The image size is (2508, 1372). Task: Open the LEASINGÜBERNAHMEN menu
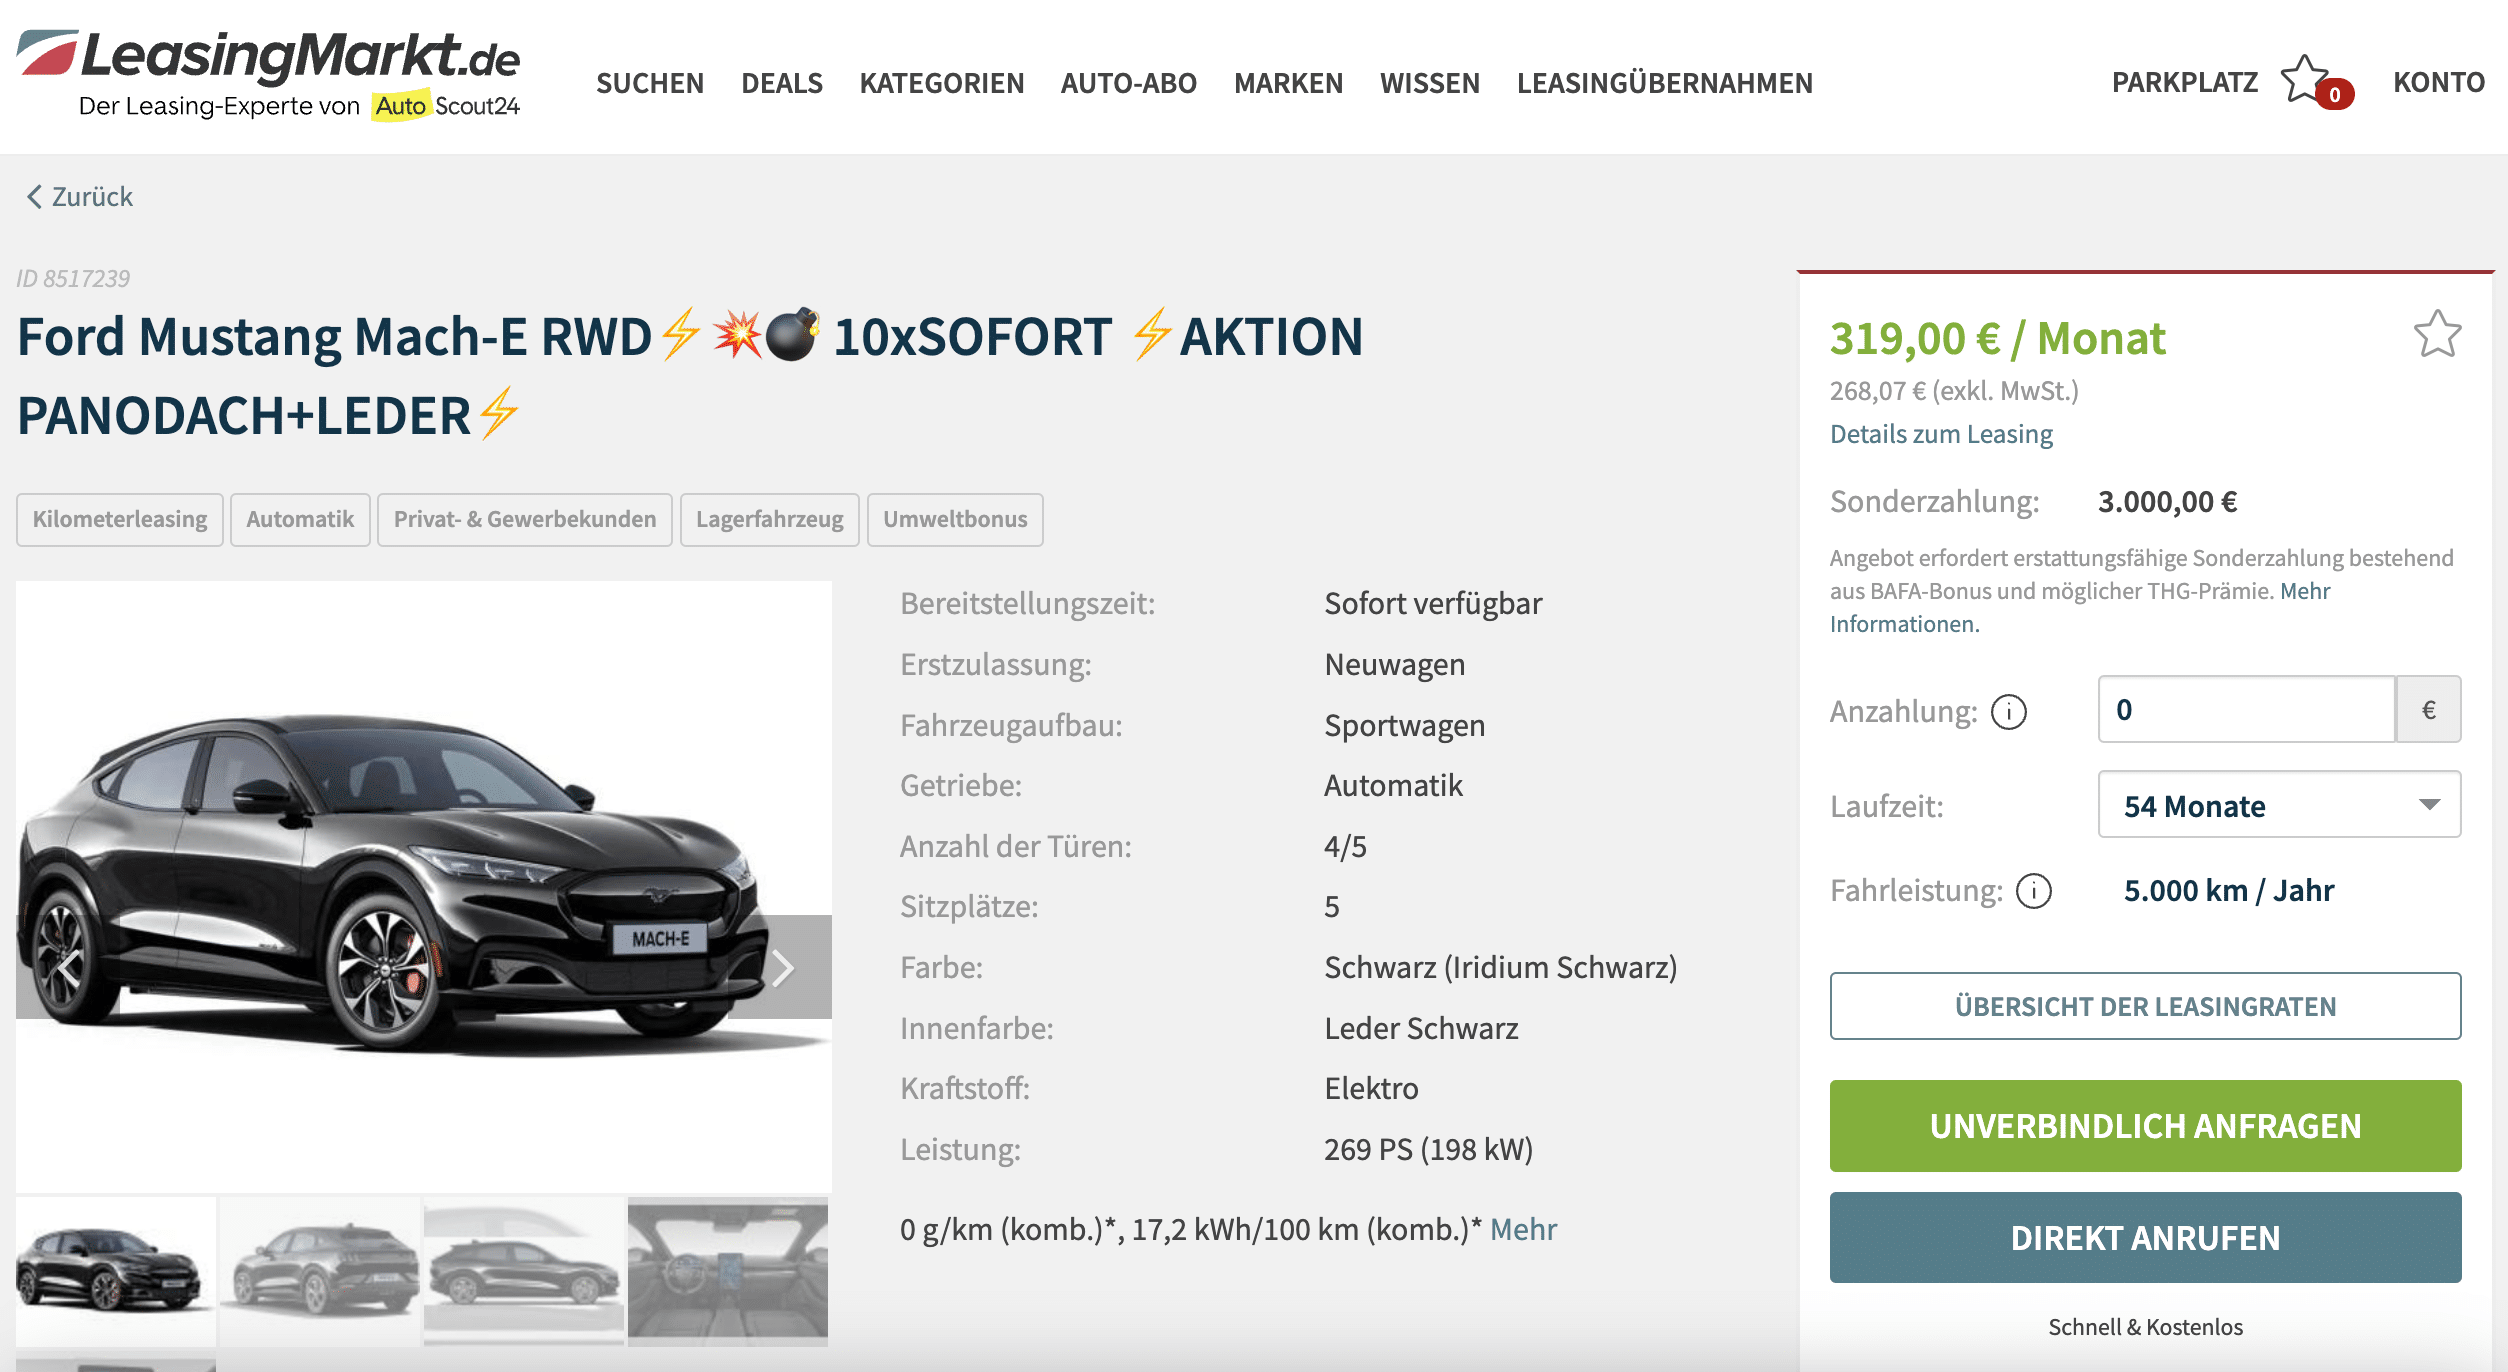pyautogui.click(x=1665, y=83)
